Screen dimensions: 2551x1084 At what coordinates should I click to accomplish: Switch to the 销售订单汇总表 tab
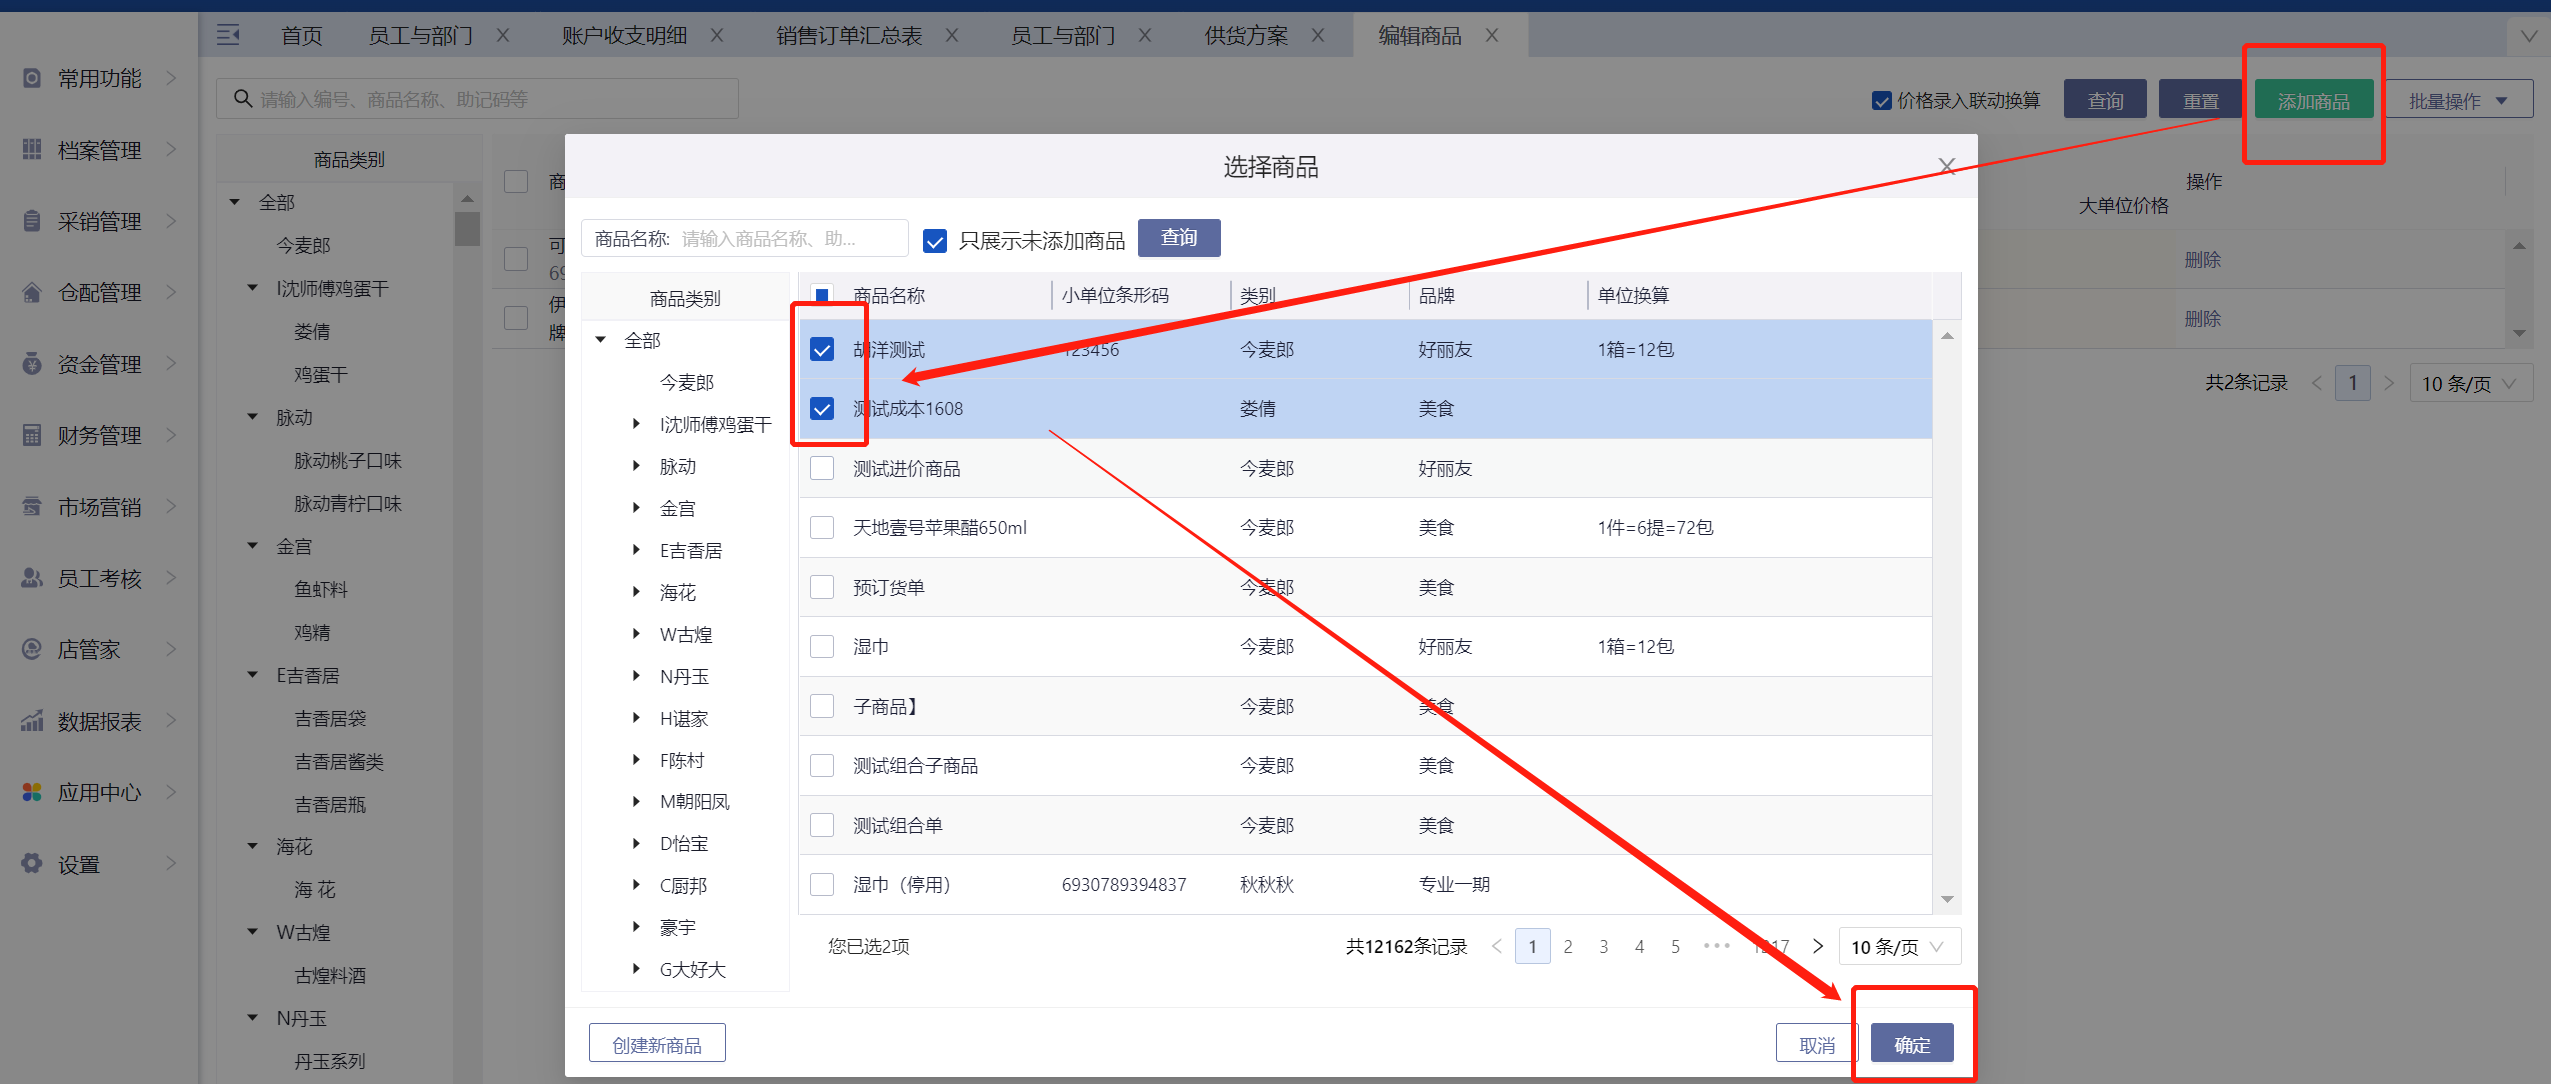pos(849,35)
